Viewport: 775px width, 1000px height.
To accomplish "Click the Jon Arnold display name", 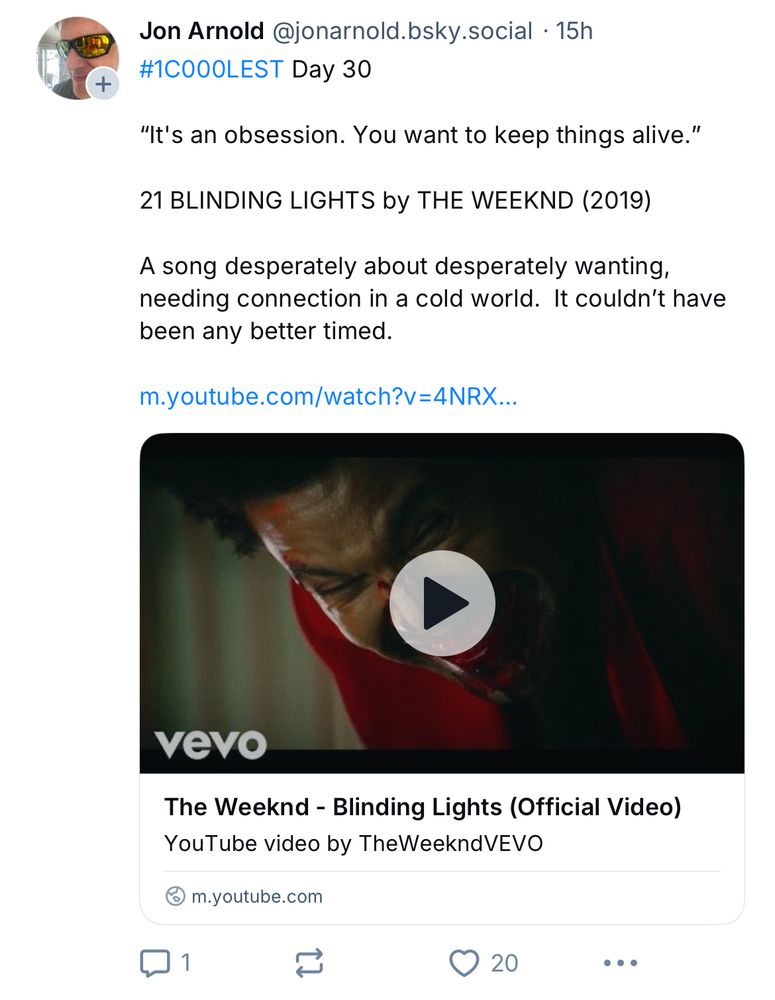I will click(x=202, y=31).
